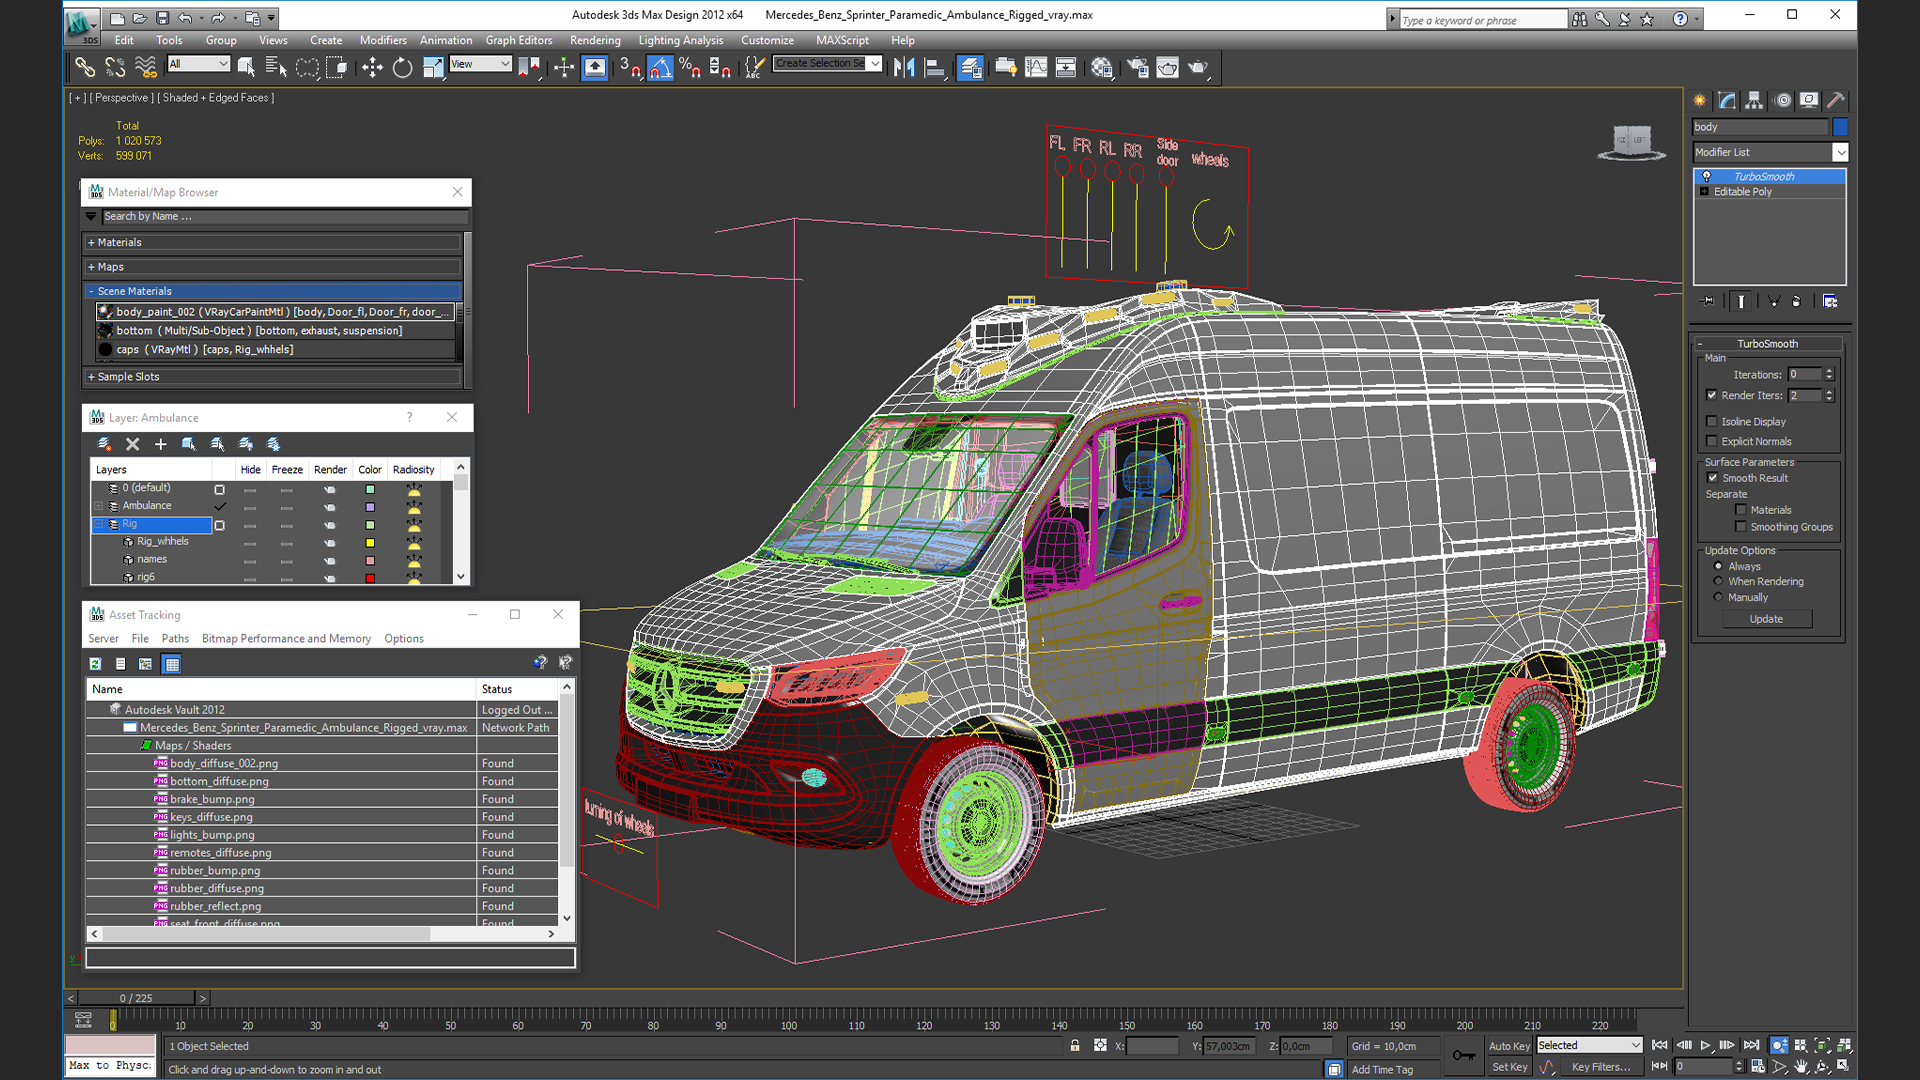Click the Pan View hand icon

[x=1801, y=1066]
